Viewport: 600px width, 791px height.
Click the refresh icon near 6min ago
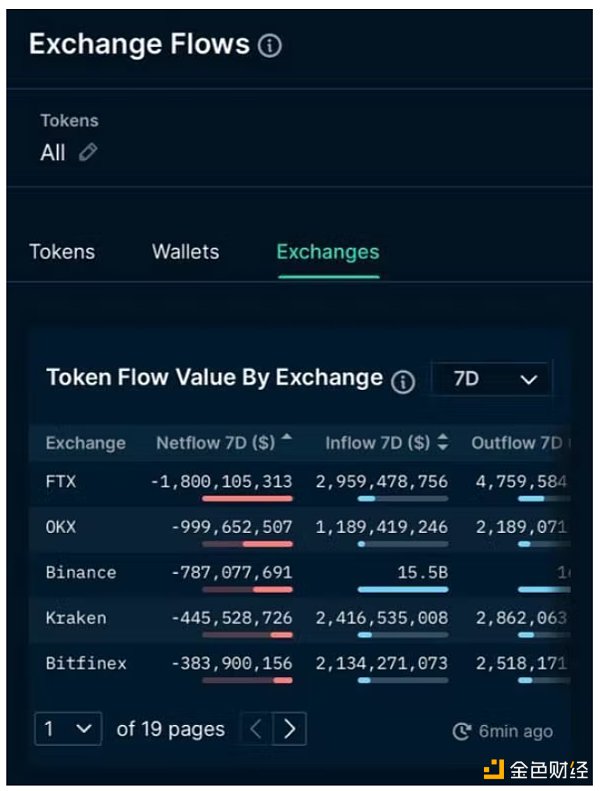click(462, 731)
